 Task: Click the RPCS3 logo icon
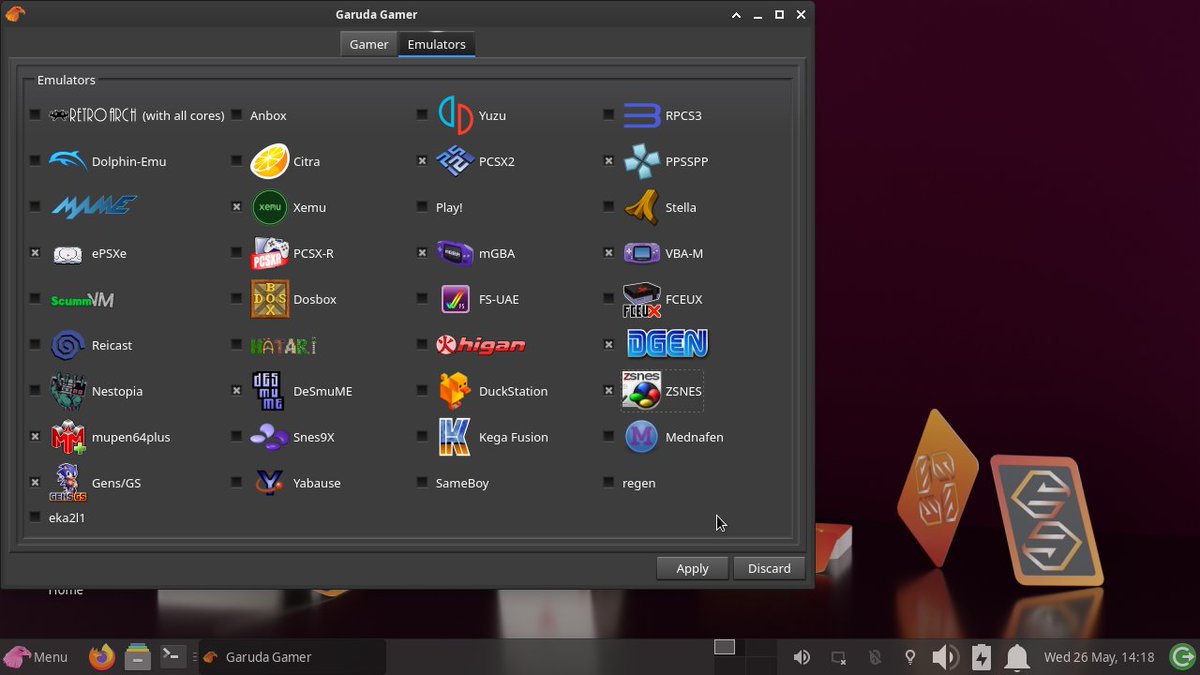(x=640, y=115)
